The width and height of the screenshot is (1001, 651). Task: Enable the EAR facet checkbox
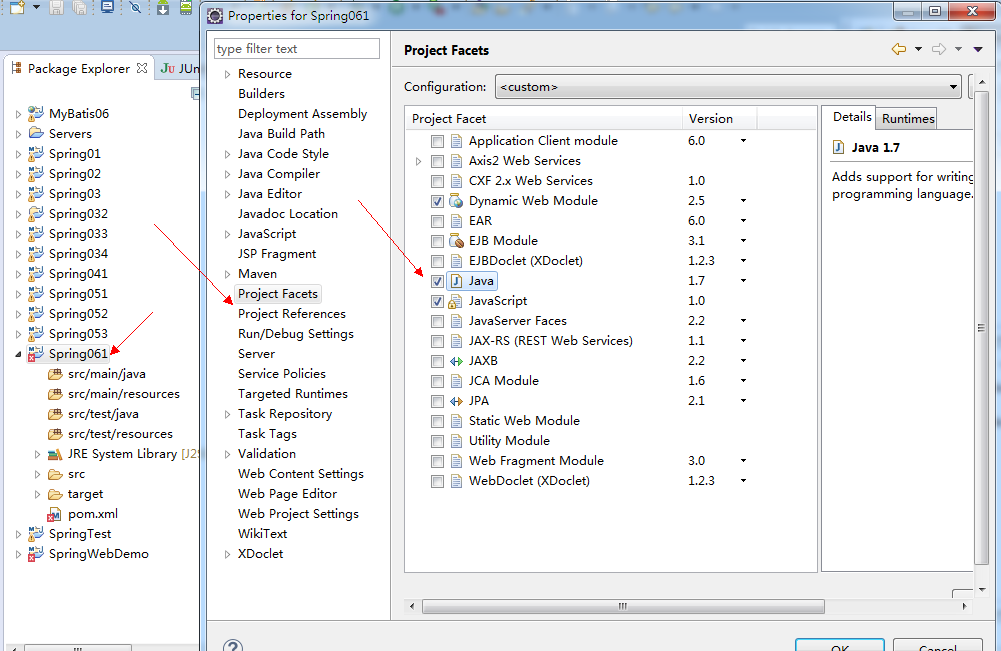coord(437,221)
